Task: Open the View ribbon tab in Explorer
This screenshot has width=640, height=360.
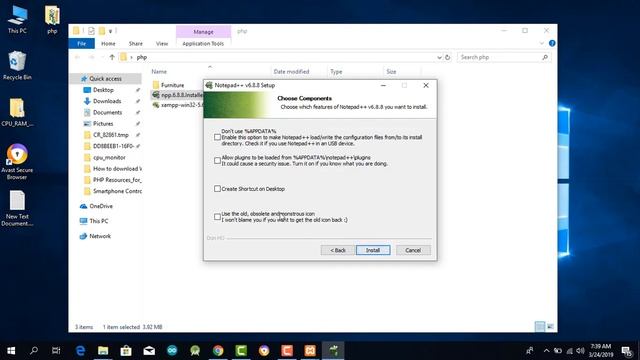Action: pos(162,43)
